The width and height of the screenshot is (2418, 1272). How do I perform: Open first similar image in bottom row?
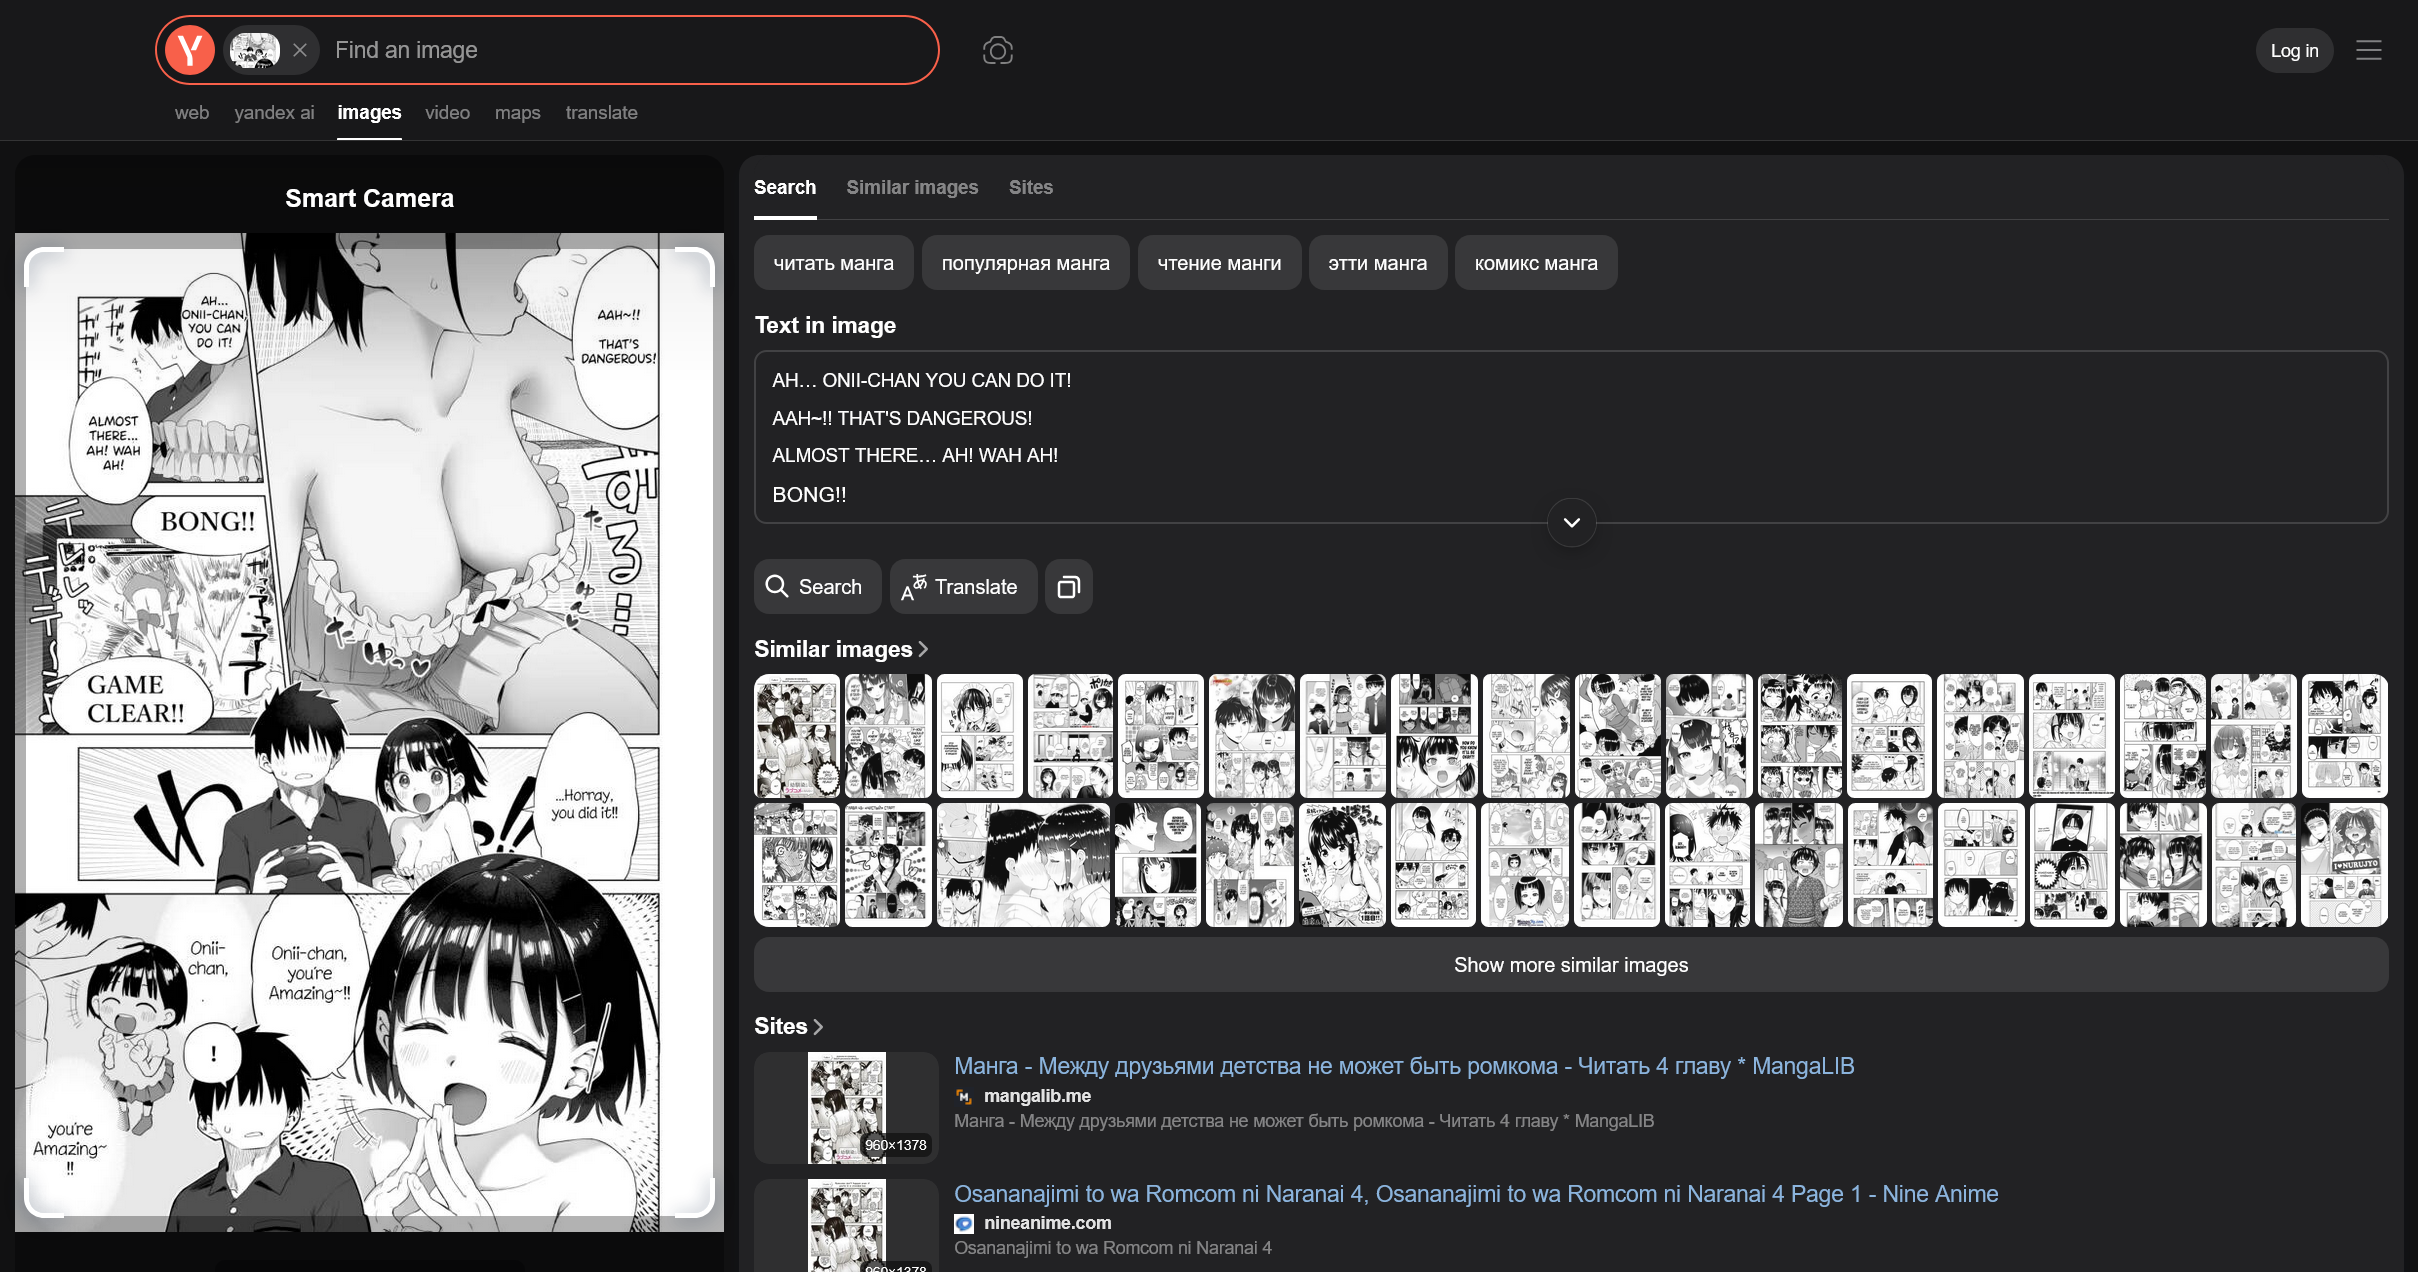tap(797, 865)
